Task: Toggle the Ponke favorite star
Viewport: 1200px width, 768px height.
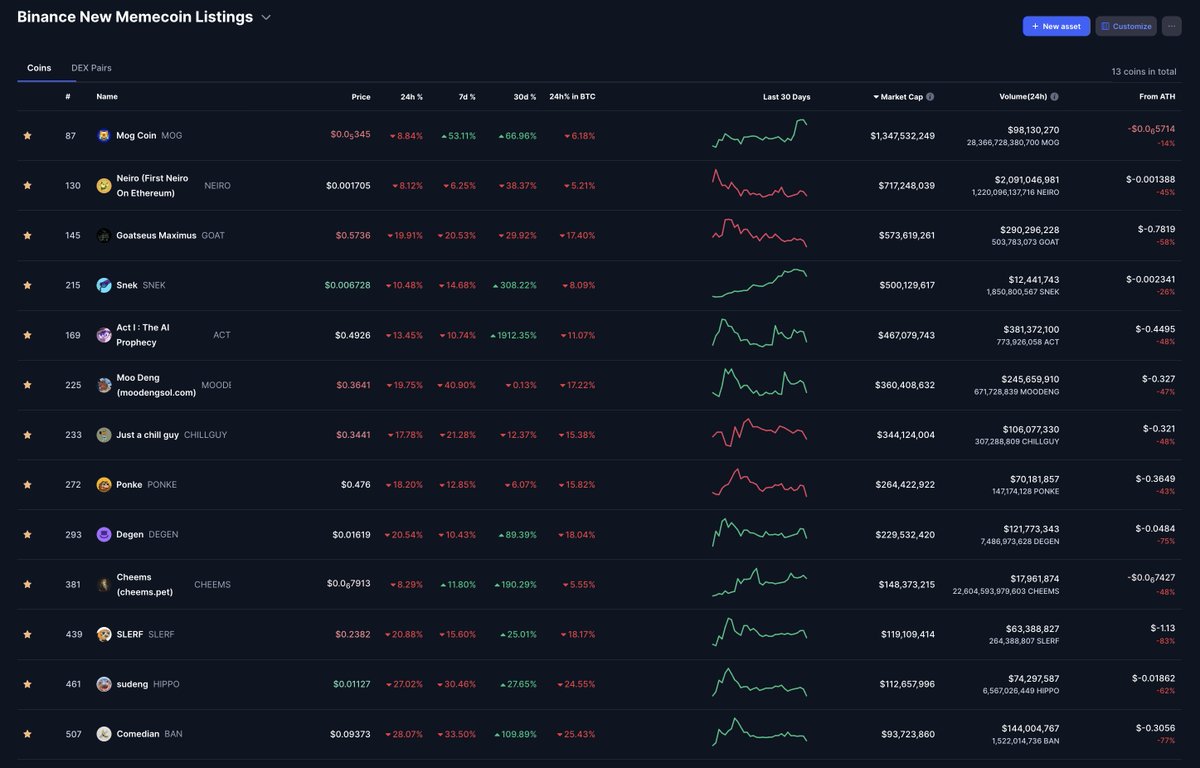Action: (x=27, y=485)
